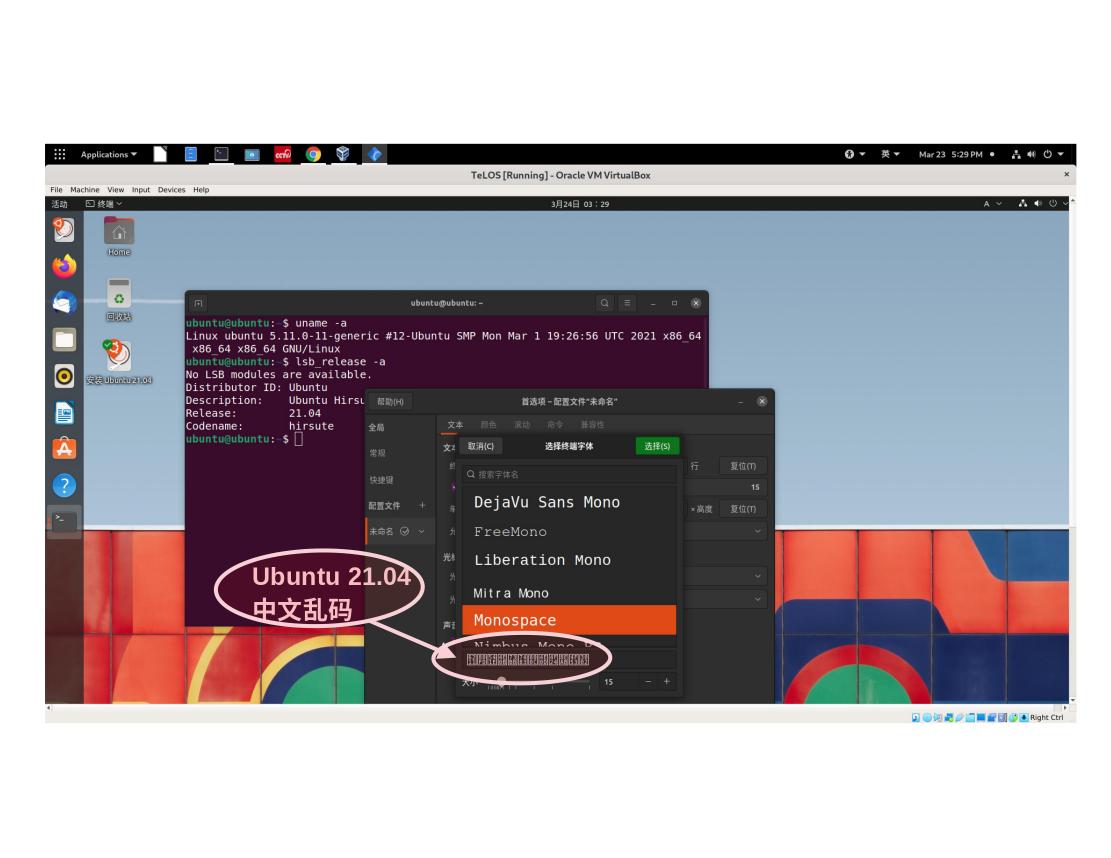Choose the highlighted Monospace font
The width and height of the screenshot is (1111, 858).
coord(569,620)
